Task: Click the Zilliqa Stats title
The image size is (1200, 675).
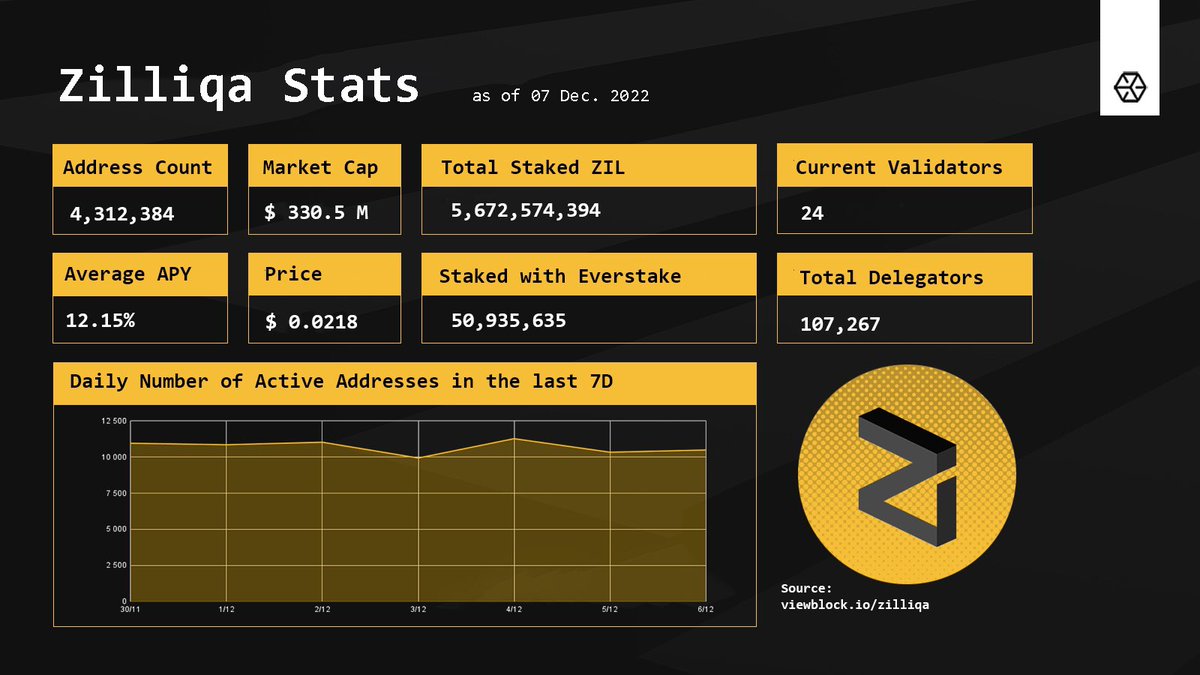Action: 238,86
